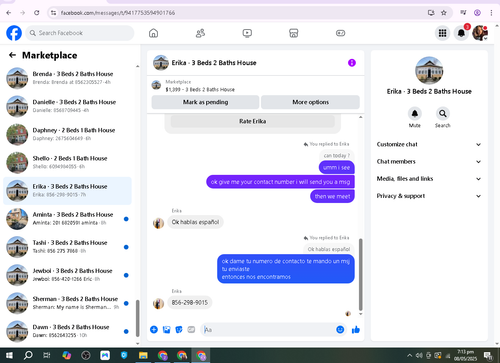
Task: Reload the page in the browser
Action: [37, 13]
